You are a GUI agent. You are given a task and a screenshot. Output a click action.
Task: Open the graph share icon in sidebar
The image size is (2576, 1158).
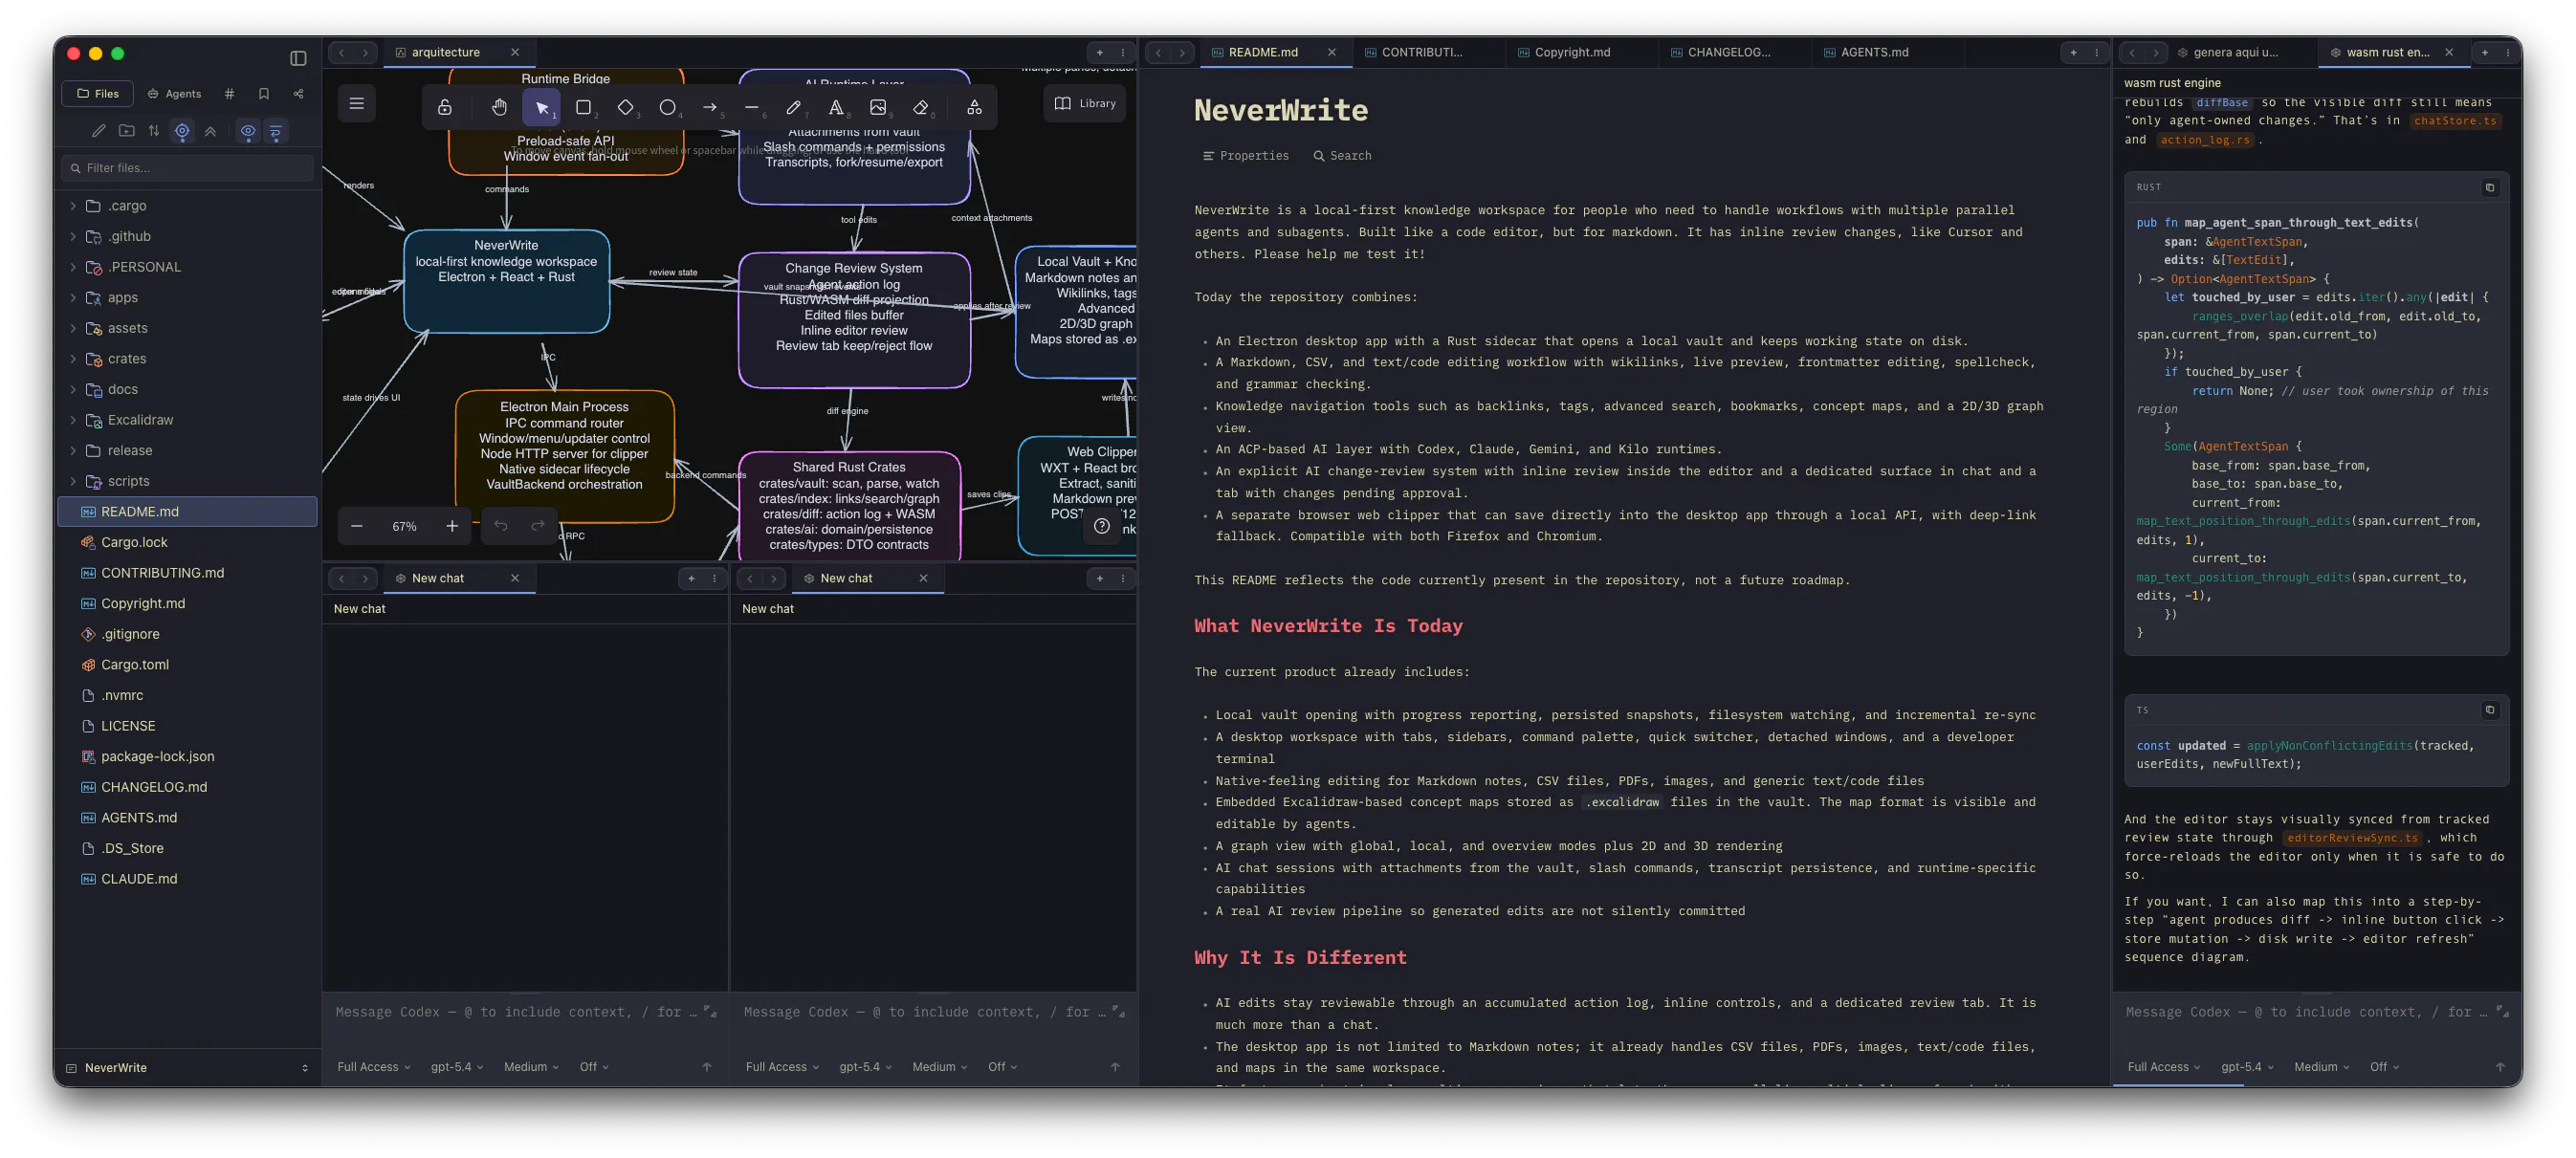(298, 94)
